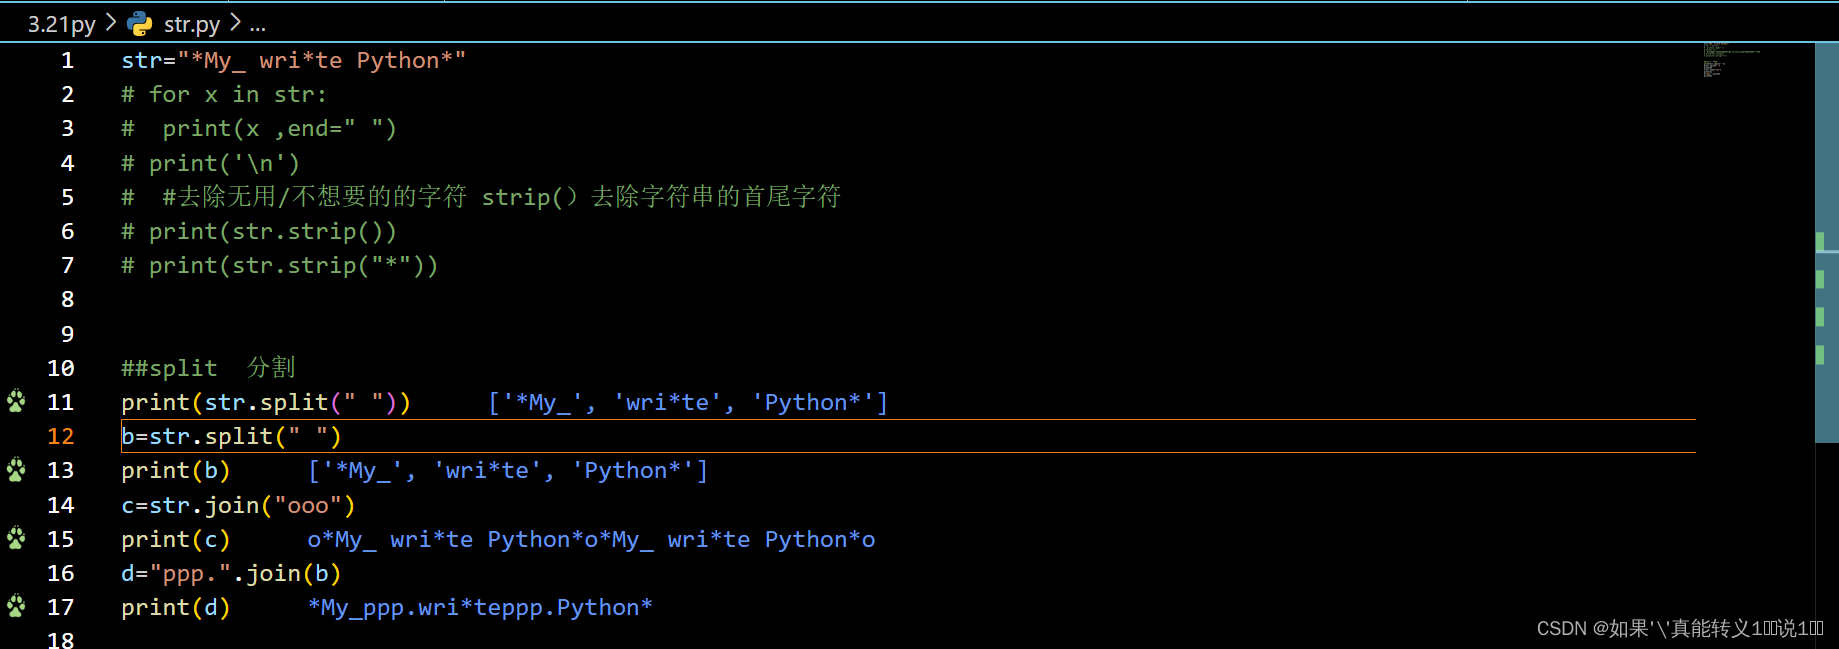
Task: Click the paw icon beside line 17
Action: click(x=17, y=606)
